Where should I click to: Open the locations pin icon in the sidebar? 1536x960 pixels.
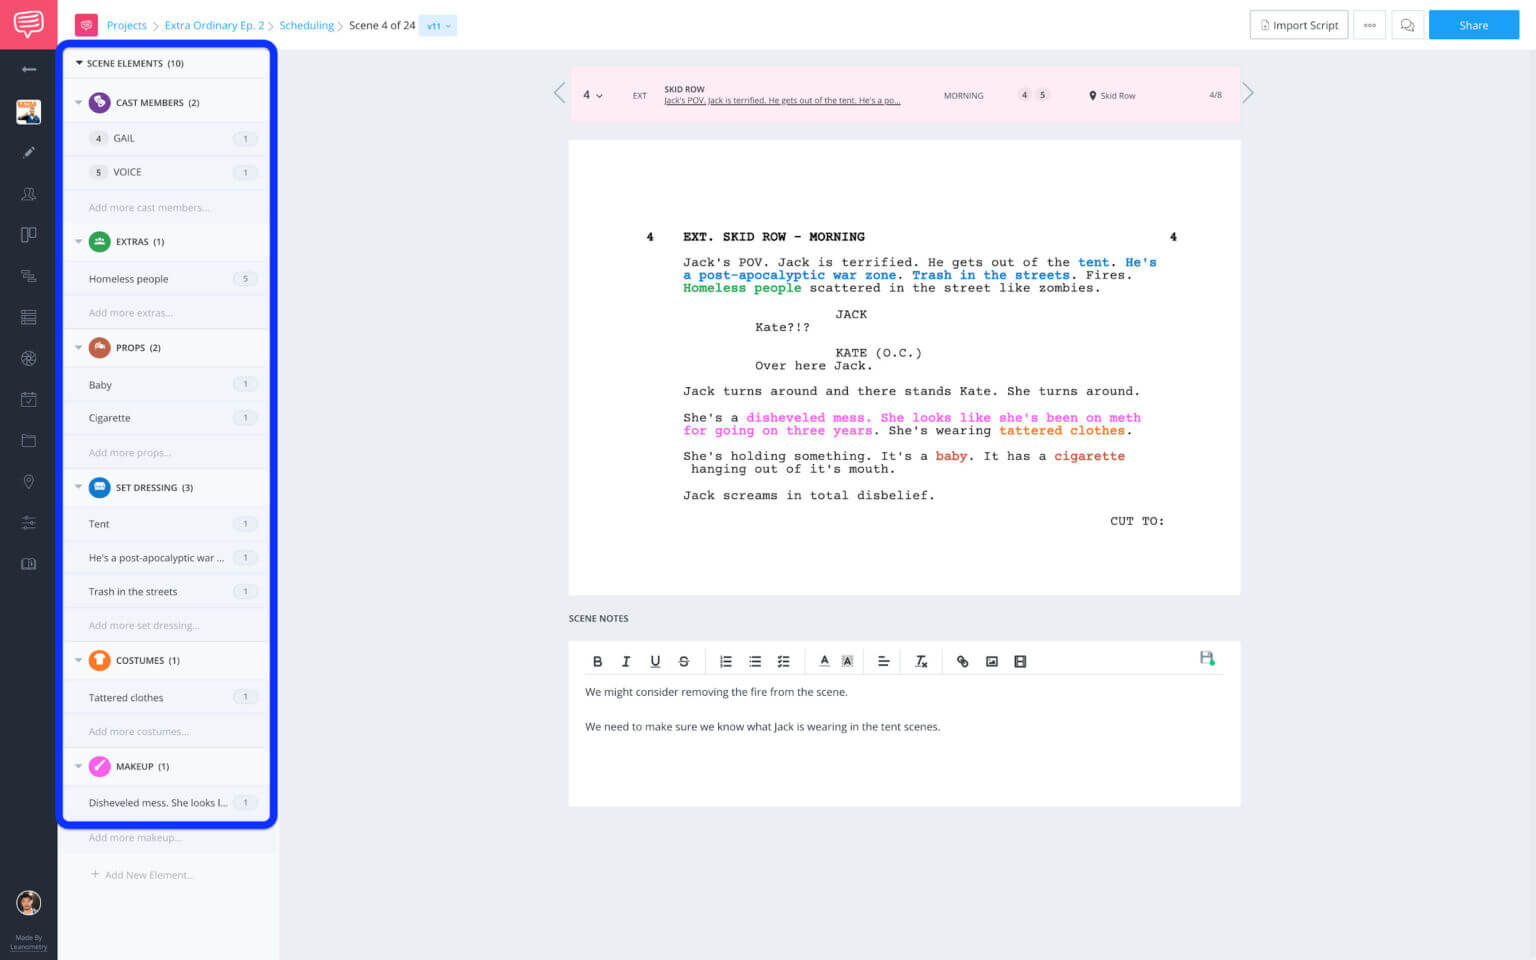point(29,481)
